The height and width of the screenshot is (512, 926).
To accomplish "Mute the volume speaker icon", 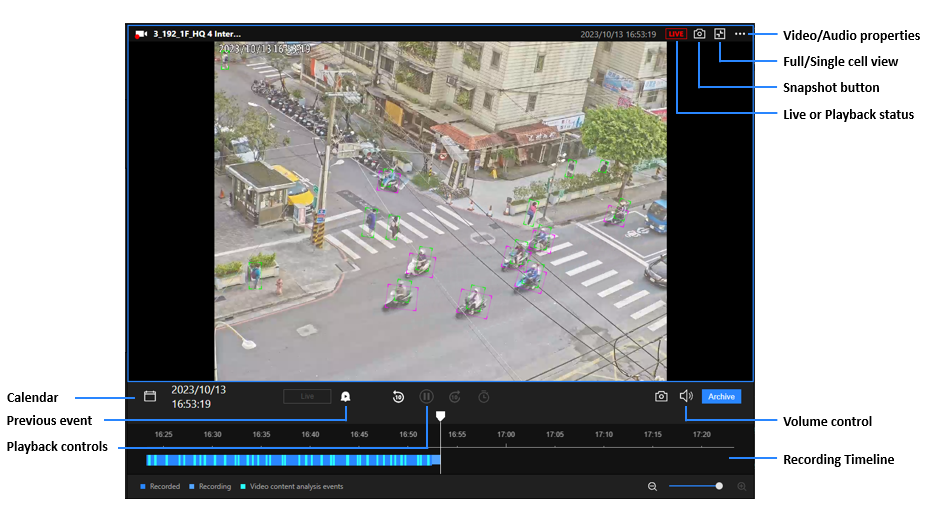I will [x=686, y=396].
